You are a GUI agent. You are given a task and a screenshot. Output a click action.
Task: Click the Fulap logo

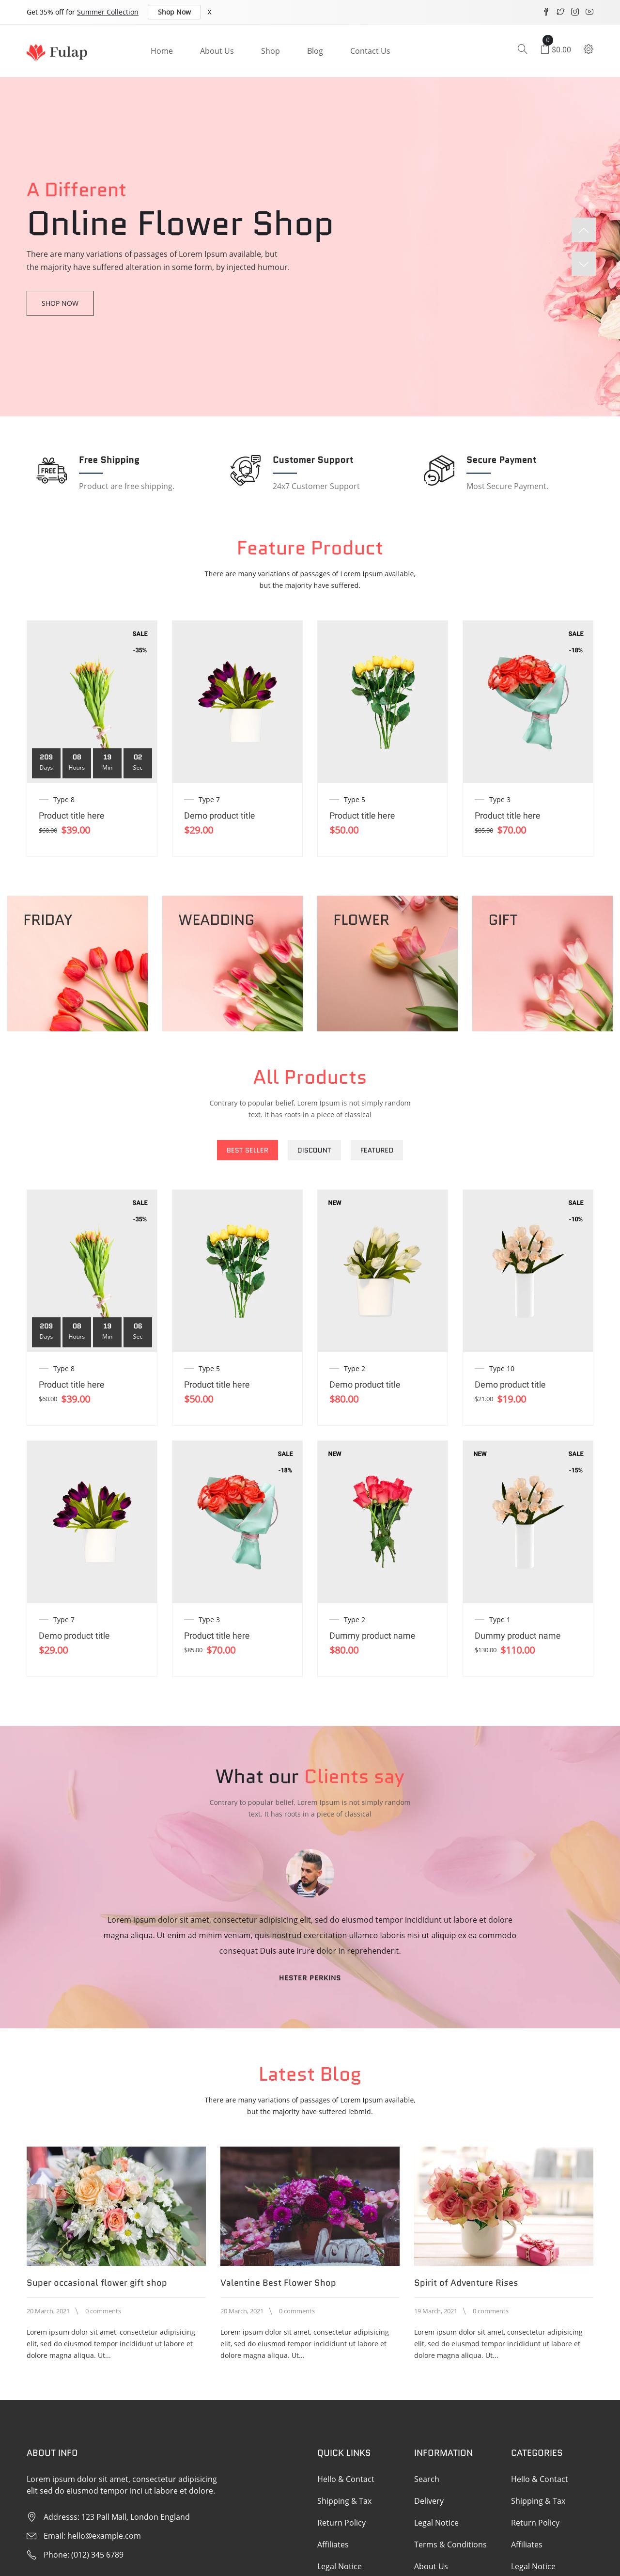coord(57,51)
